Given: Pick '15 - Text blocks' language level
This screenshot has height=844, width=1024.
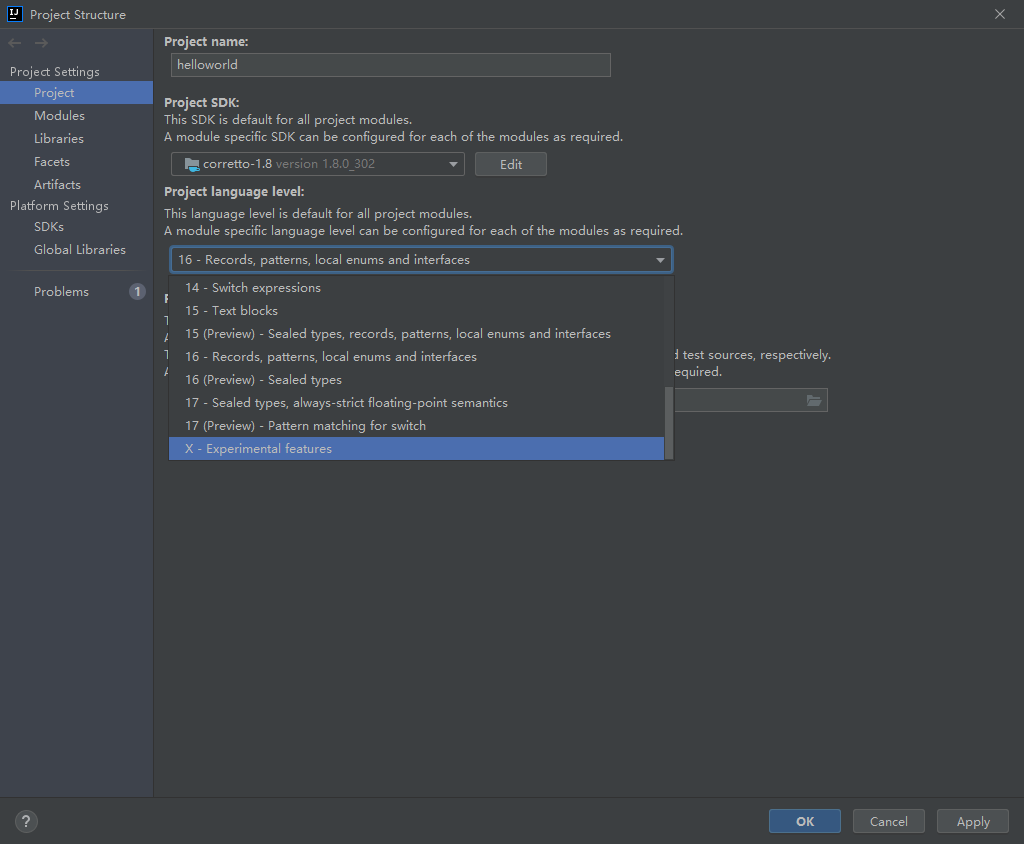Looking at the screenshot, I should (x=231, y=311).
